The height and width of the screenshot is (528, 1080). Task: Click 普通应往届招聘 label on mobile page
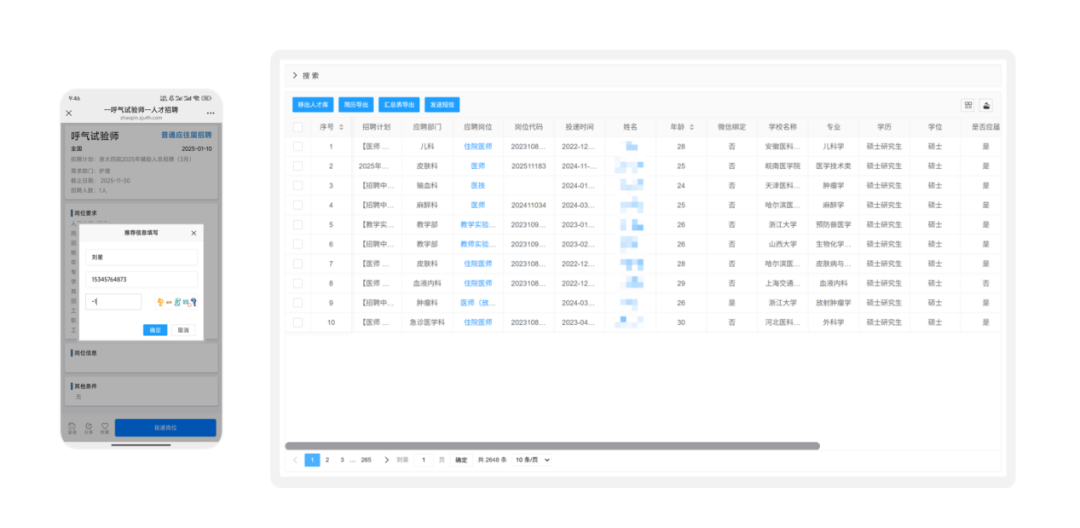tap(187, 135)
